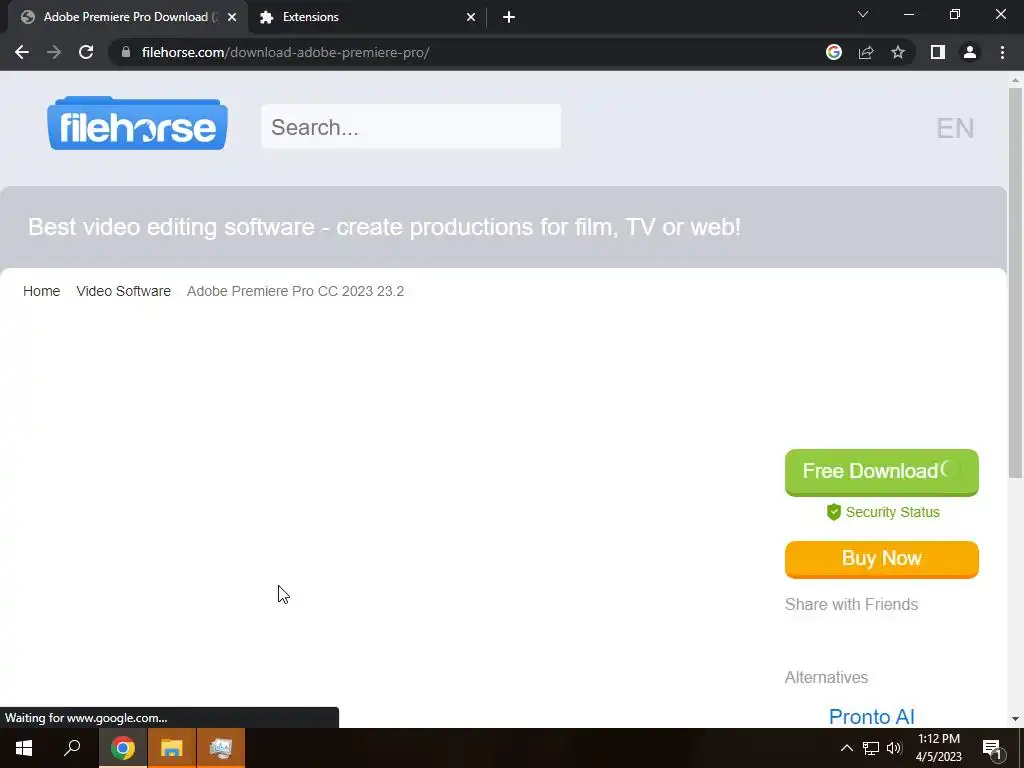Viewport: 1024px width, 768px height.
Task: Open the Google extension icon in address bar
Action: click(x=834, y=52)
